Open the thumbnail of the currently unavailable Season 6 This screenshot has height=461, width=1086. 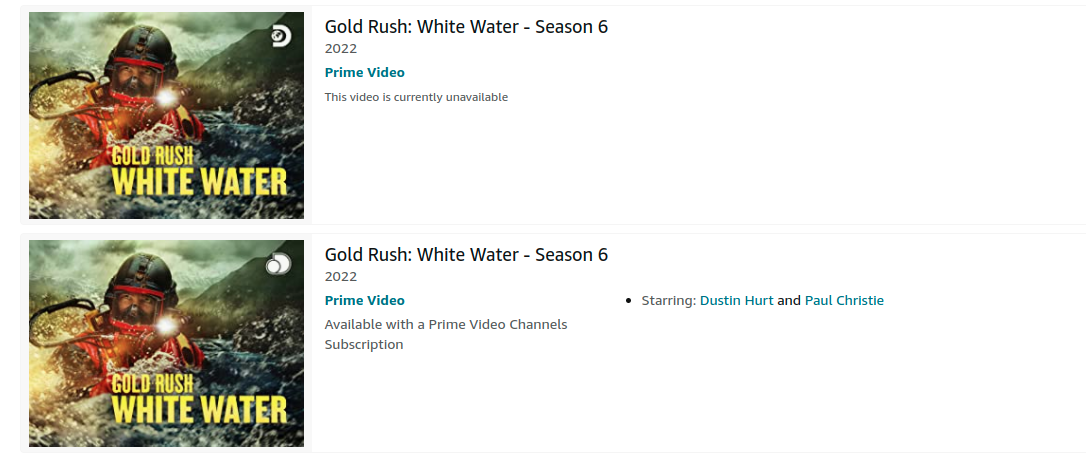pos(166,116)
